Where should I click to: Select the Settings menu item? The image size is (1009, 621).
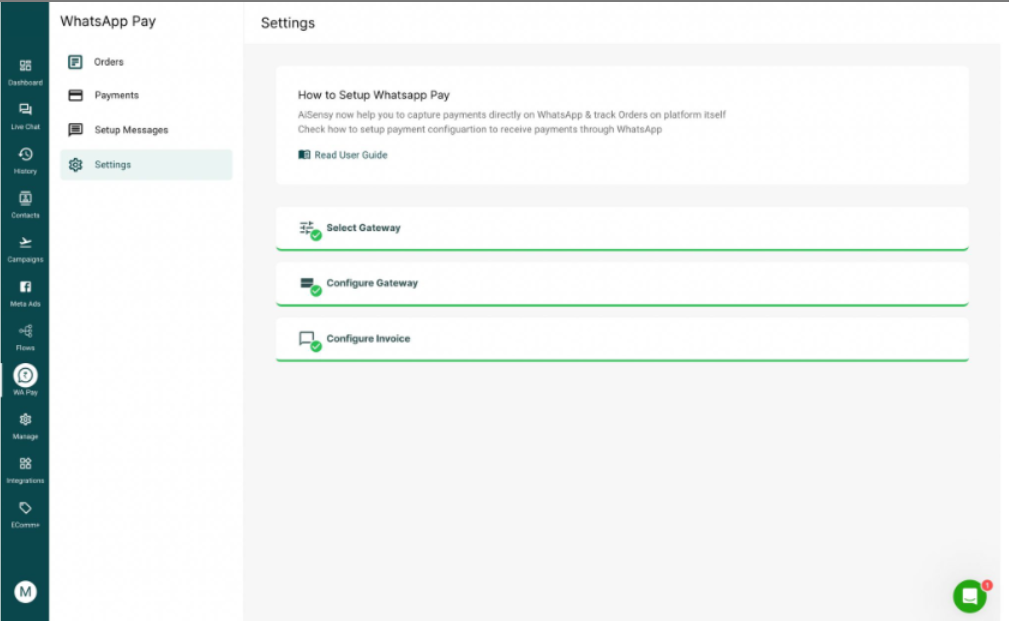point(146,165)
